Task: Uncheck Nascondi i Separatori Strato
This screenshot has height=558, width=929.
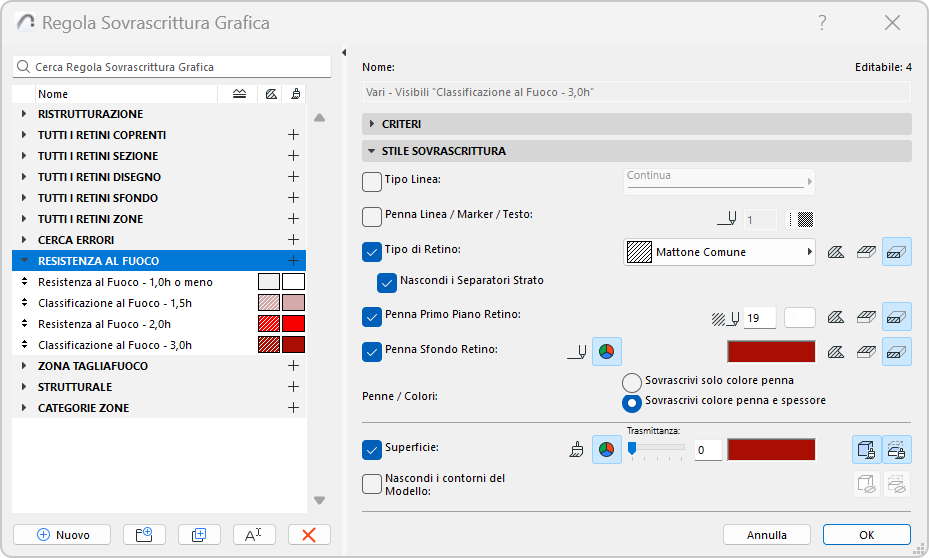Action: [x=388, y=282]
